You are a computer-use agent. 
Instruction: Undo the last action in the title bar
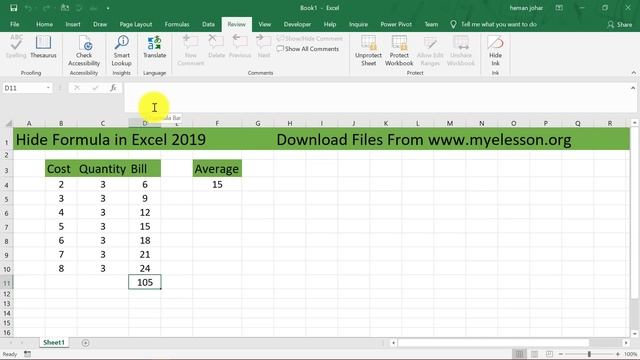pos(28,8)
